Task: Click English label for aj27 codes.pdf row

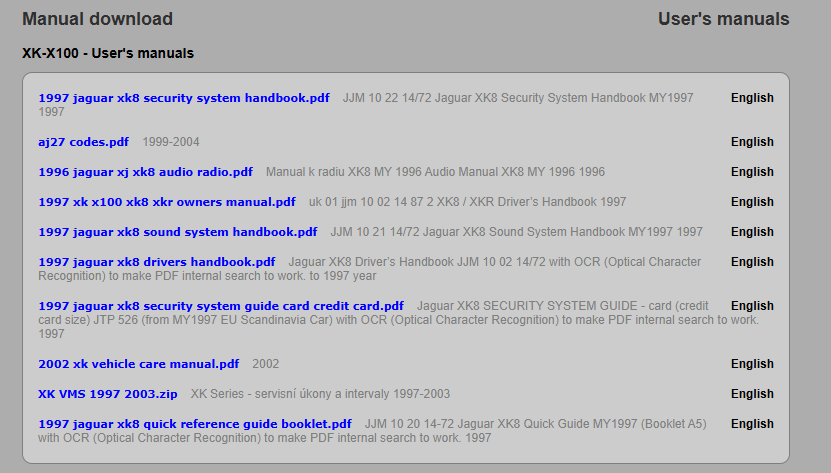Action: tap(752, 142)
